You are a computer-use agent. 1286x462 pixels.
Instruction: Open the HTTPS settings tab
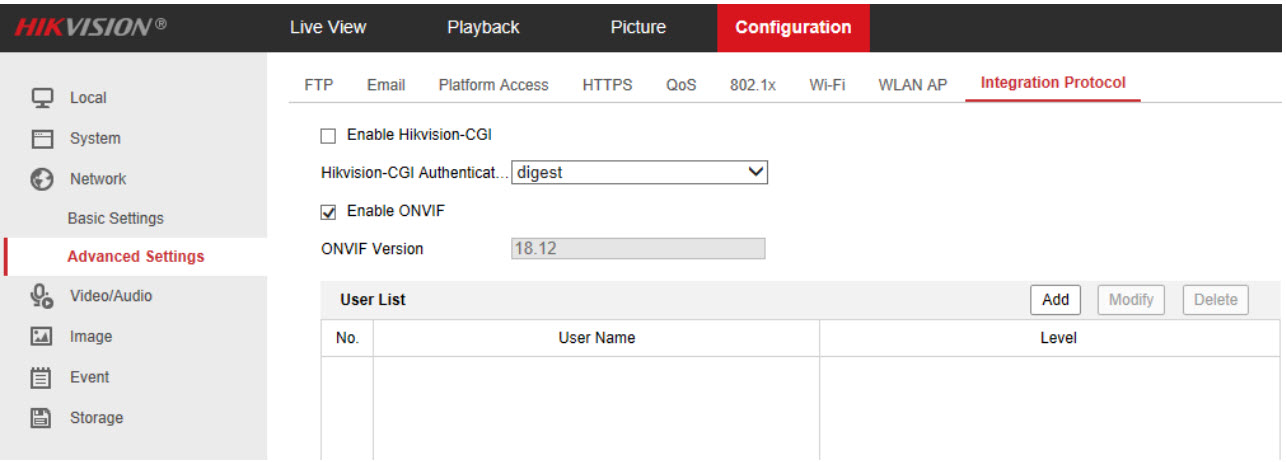coord(607,85)
